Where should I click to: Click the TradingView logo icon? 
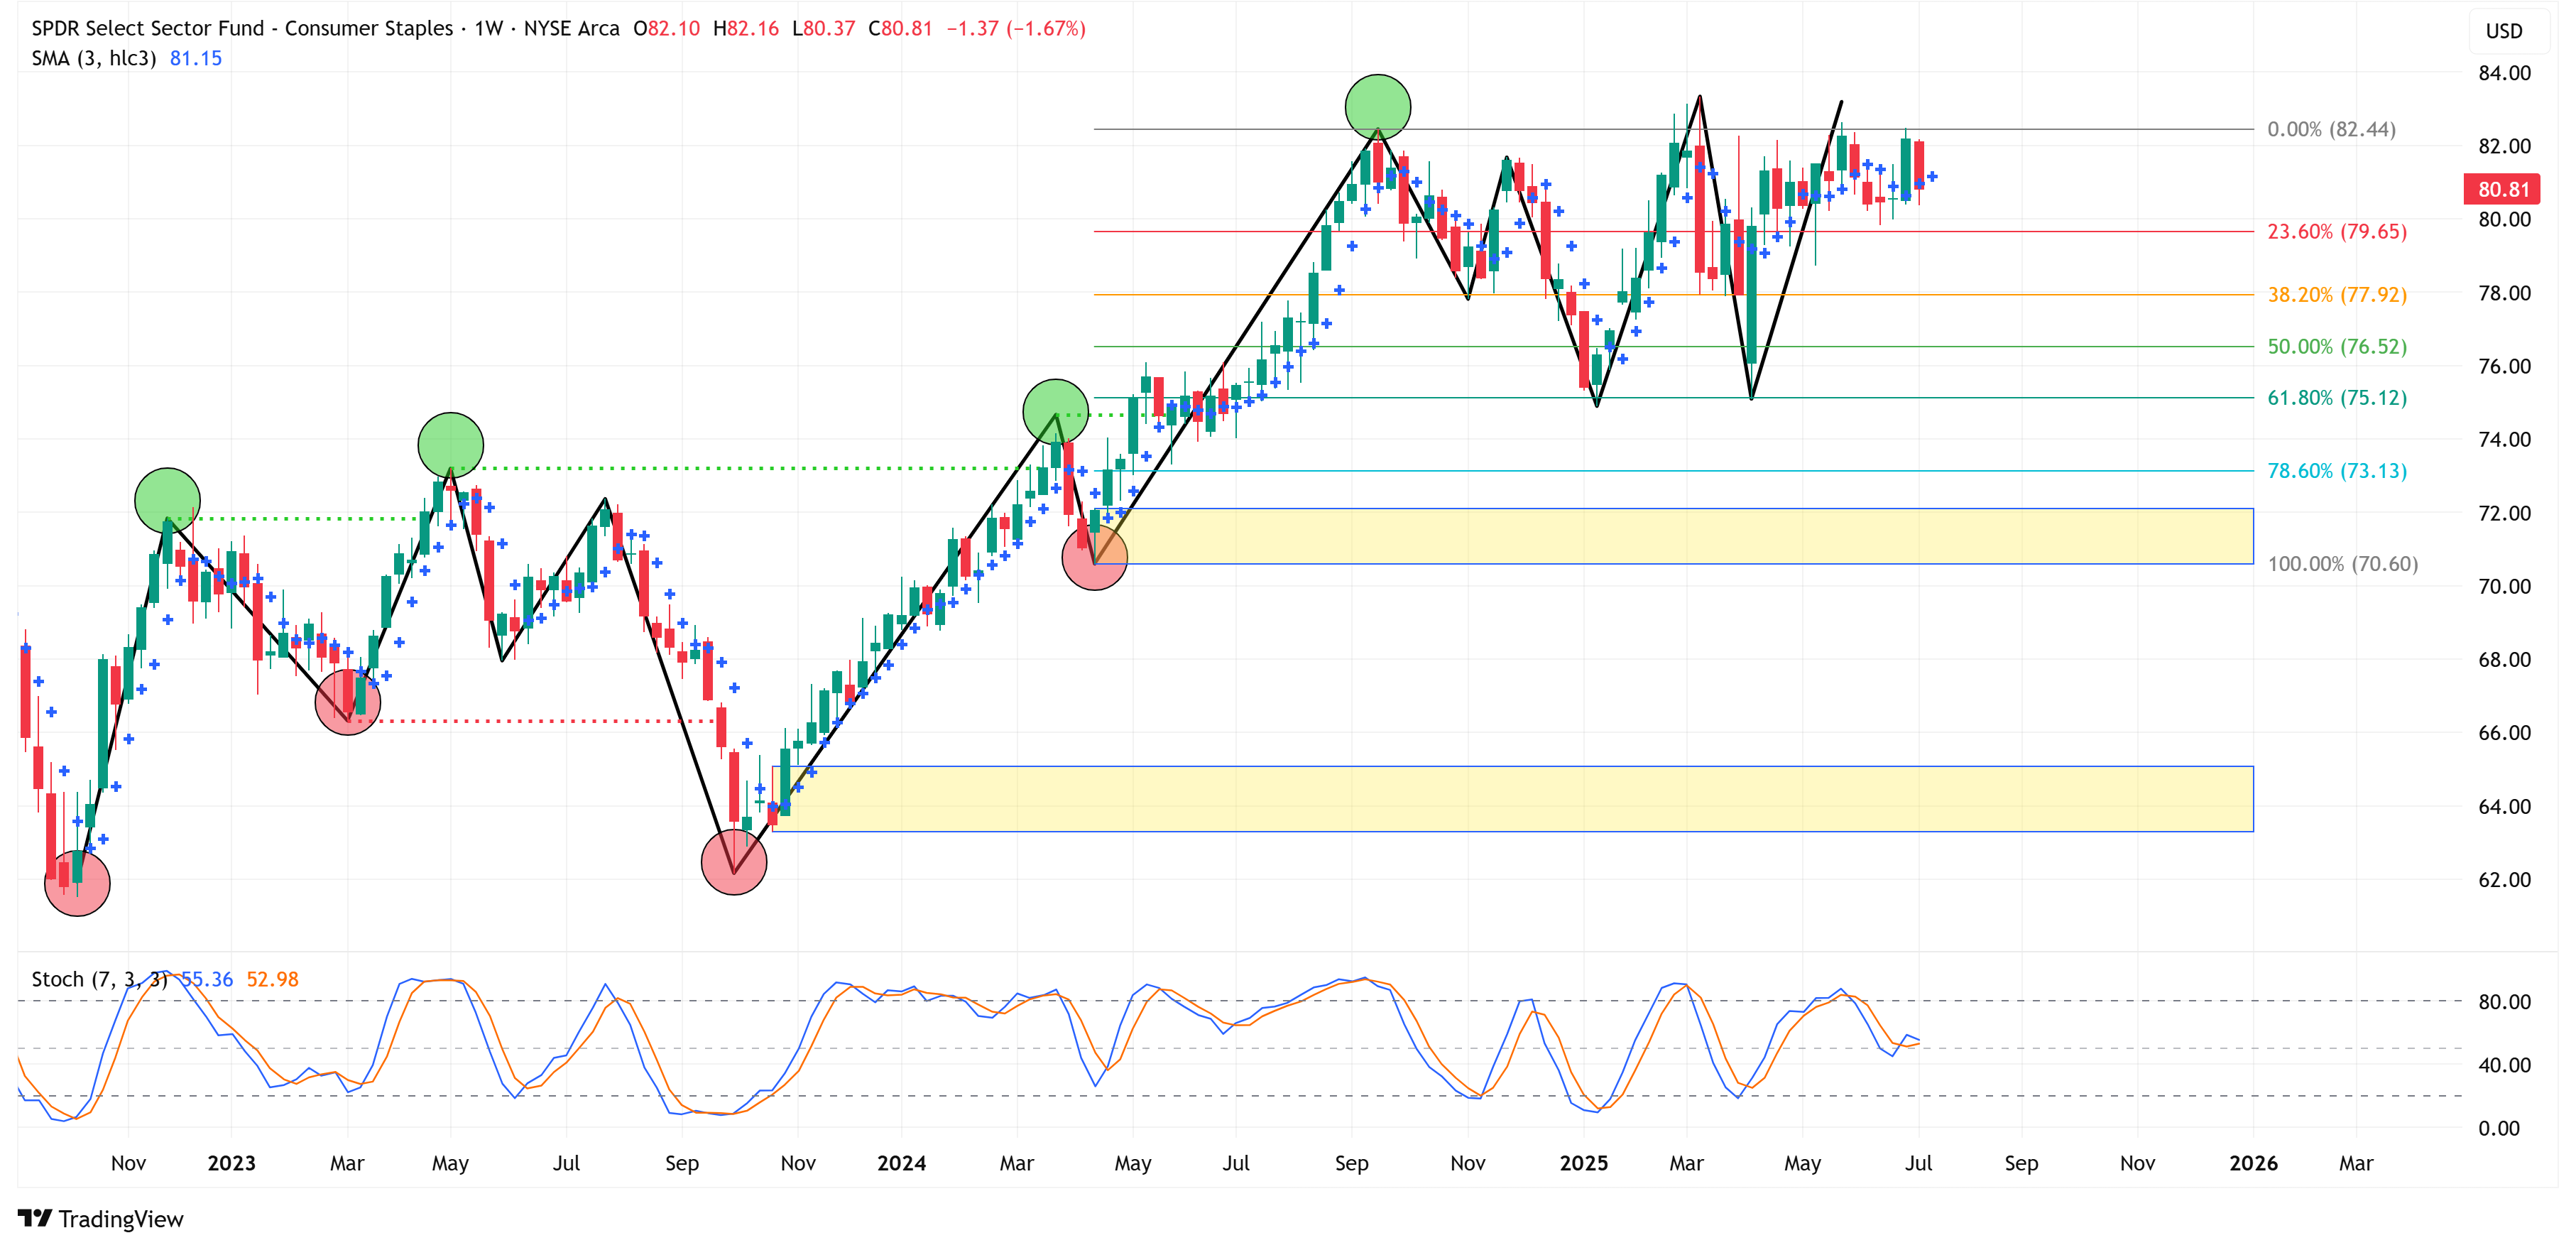tap(35, 1218)
